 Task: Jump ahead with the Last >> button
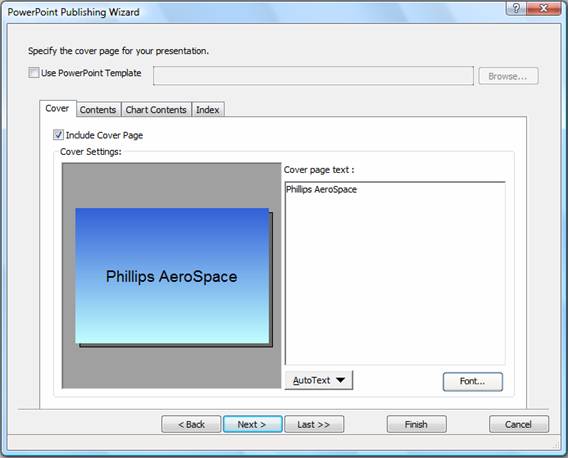point(314,424)
